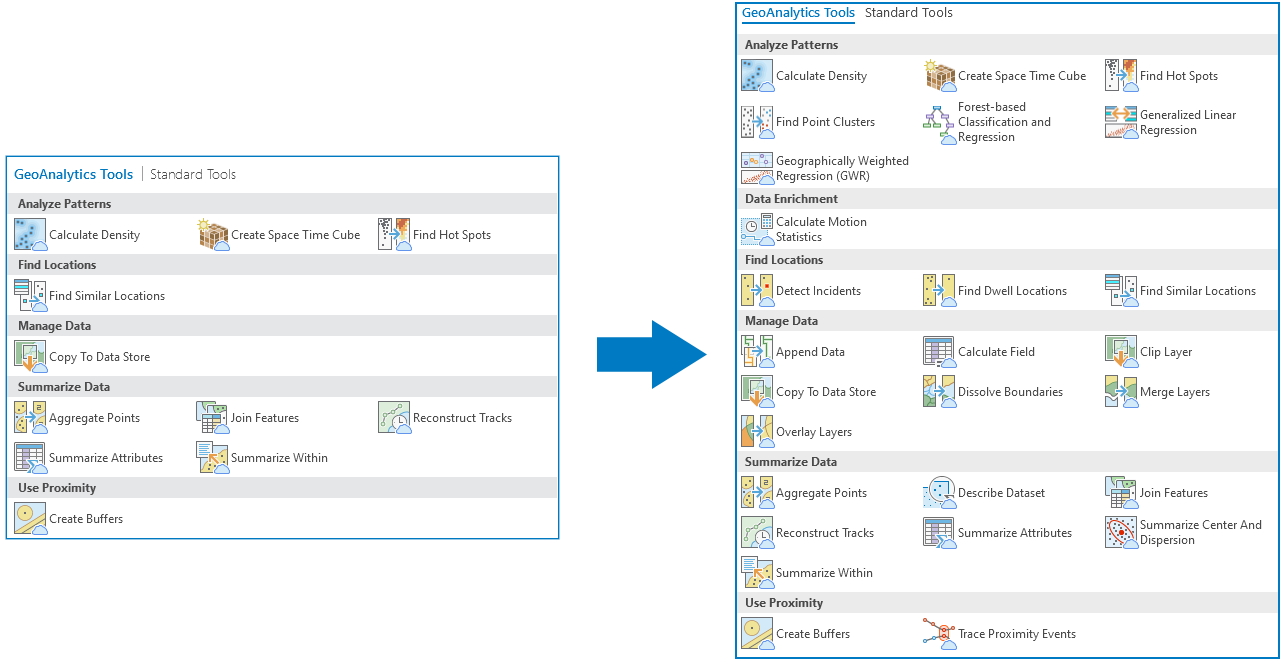
Task: Open Find Similar Locations icon in left panel
Action: pyautogui.click(x=30, y=296)
